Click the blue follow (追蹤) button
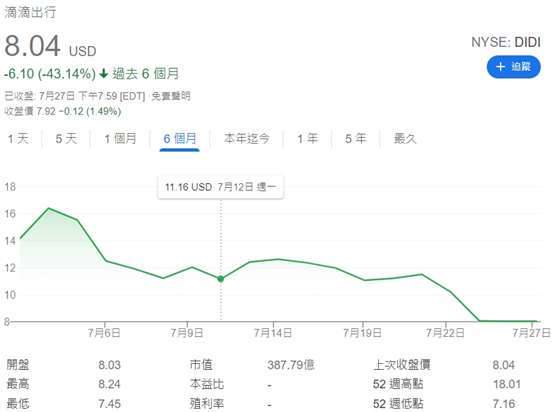Screen dimensions: 554x412 pyautogui.click(x=514, y=67)
